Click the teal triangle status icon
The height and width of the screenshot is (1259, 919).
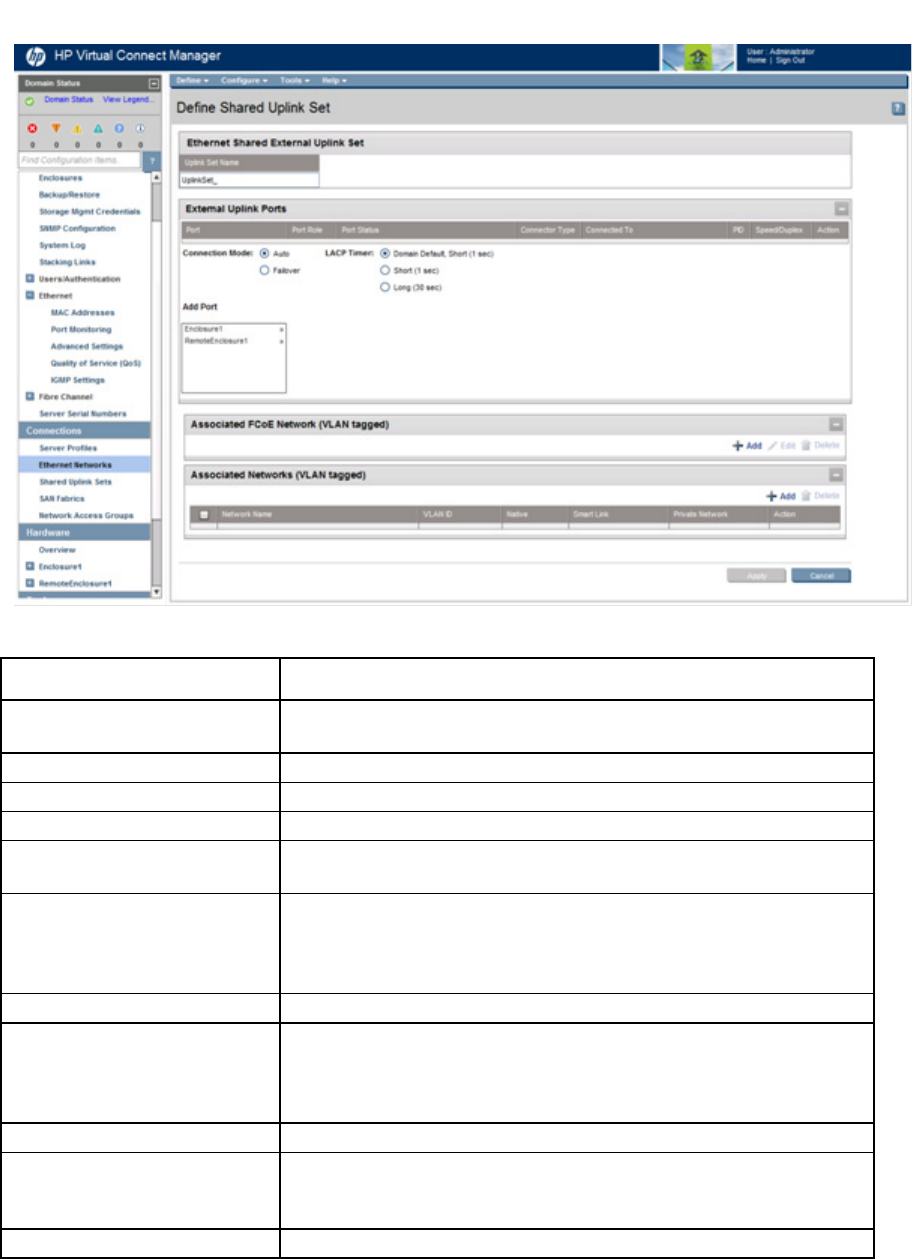[x=98, y=129]
